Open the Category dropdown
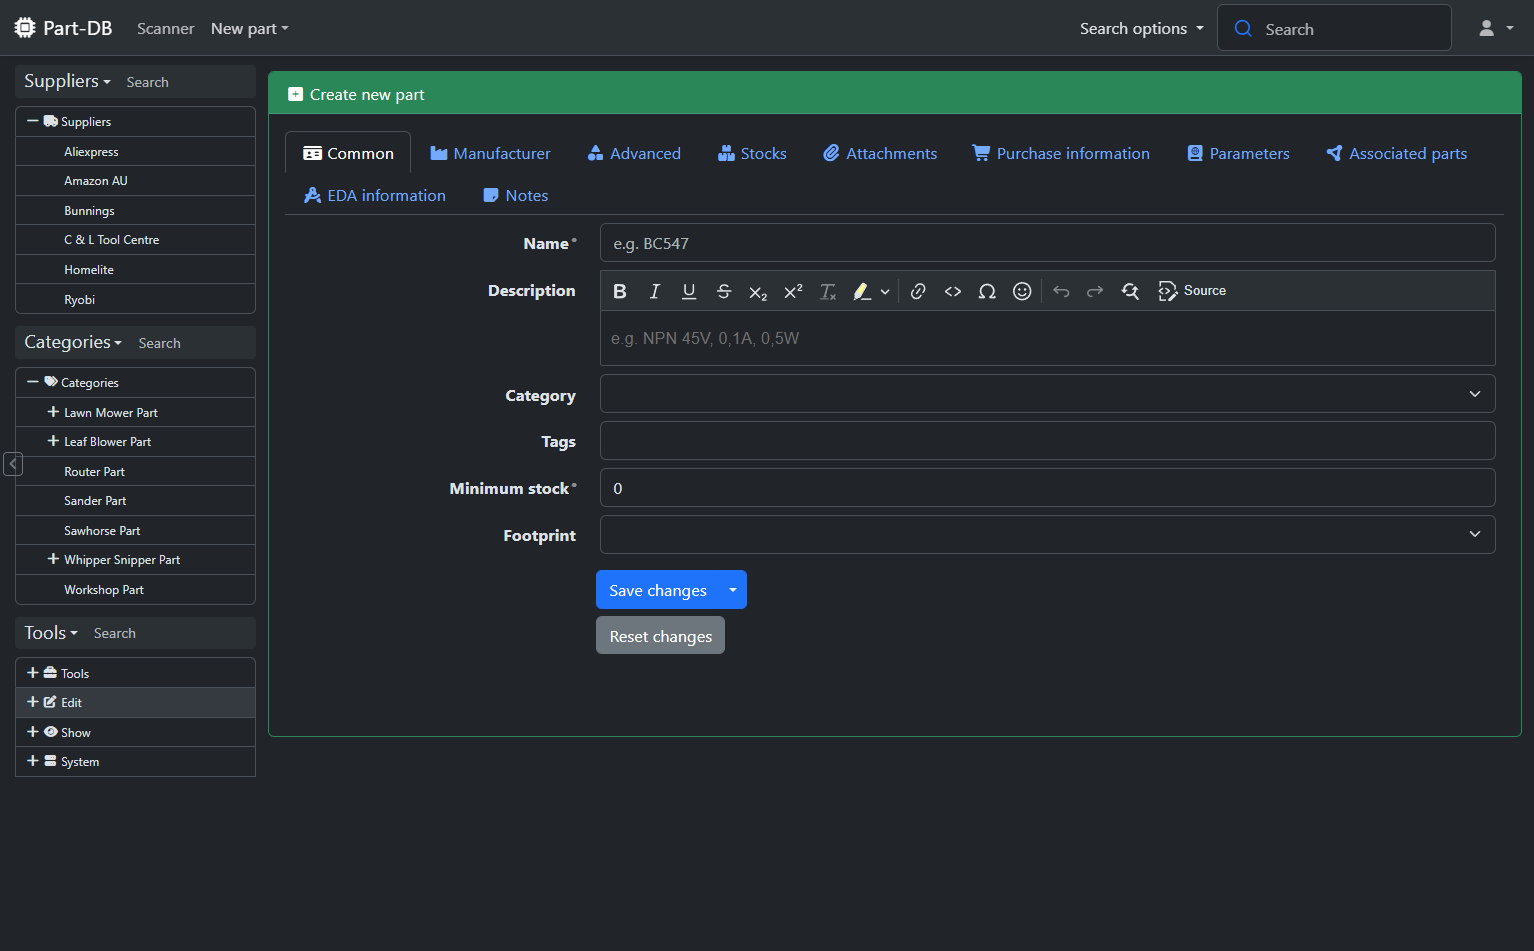The height and width of the screenshot is (951, 1534). [x=1047, y=394]
